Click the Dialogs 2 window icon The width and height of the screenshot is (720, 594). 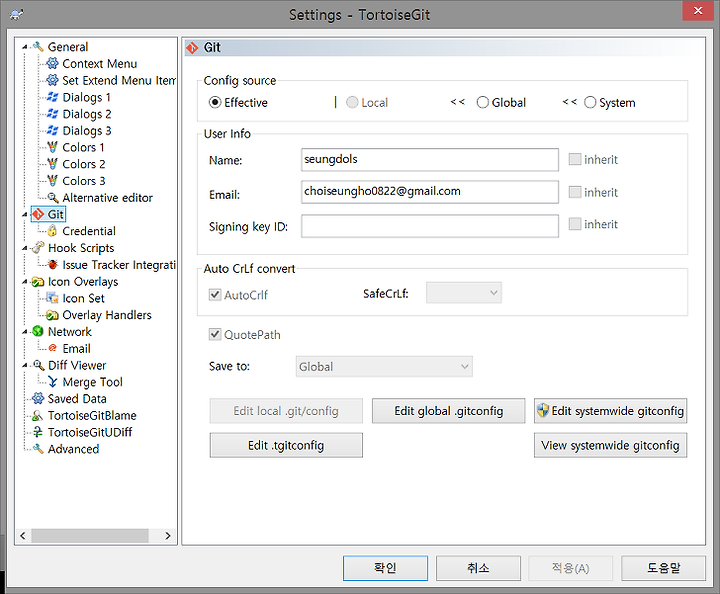[x=53, y=114]
